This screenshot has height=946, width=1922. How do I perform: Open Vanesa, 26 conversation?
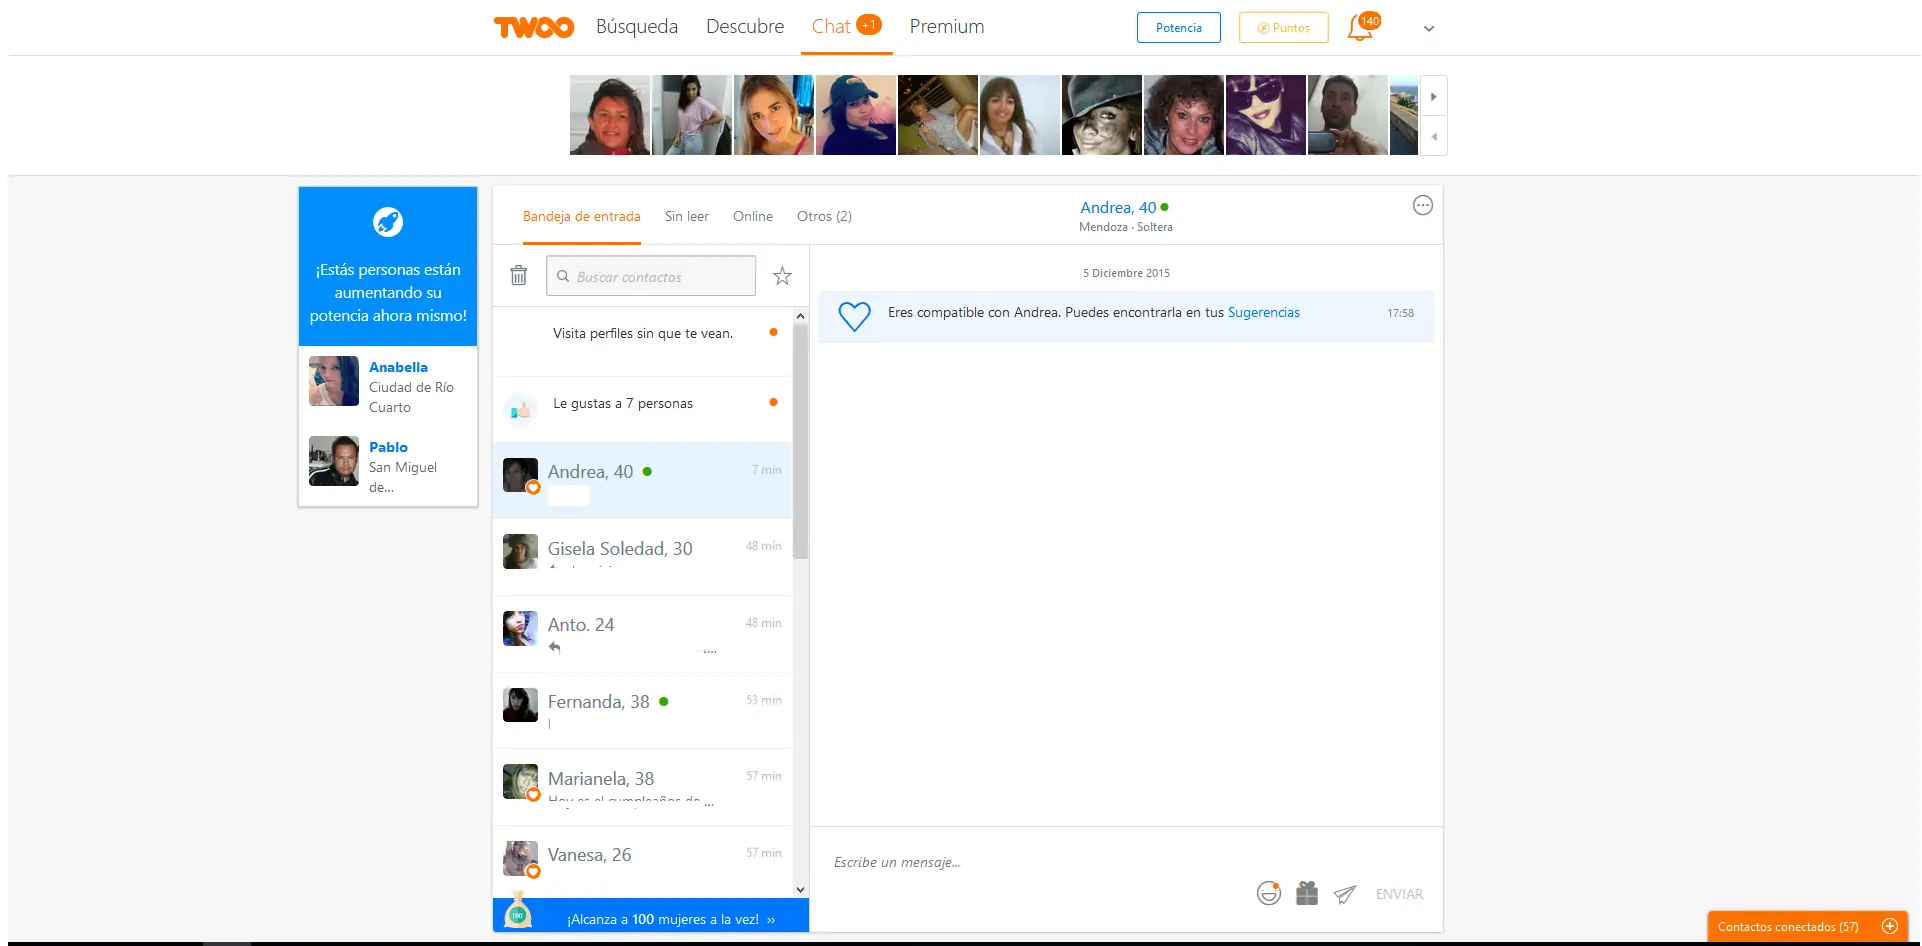pyautogui.click(x=642, y=862)
